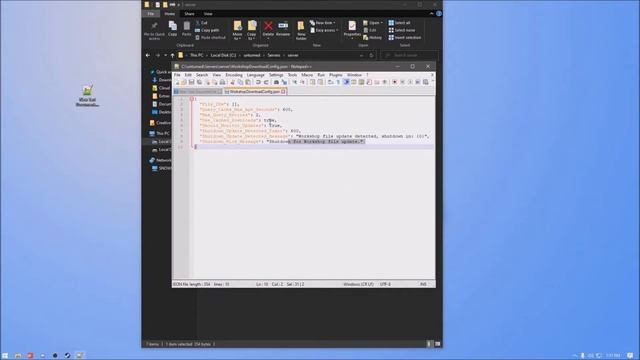Click the Save icon in Notepad++ toolbar
This screenshot has width=640, height=360.
pos(191,82)
